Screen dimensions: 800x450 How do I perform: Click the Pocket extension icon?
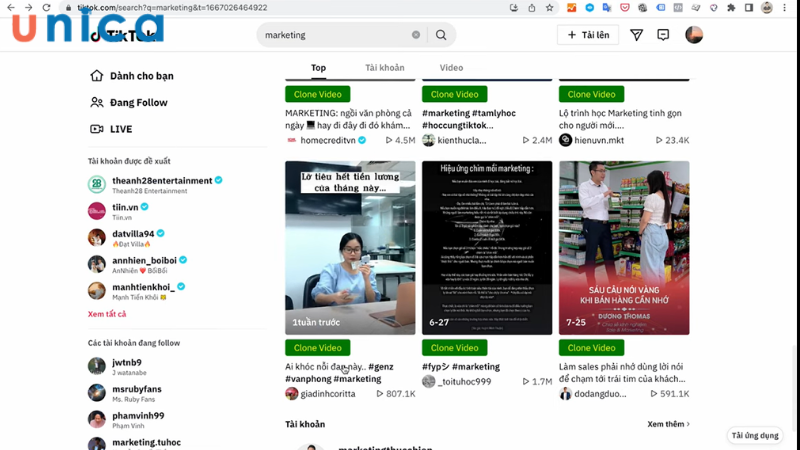[624, 8]
